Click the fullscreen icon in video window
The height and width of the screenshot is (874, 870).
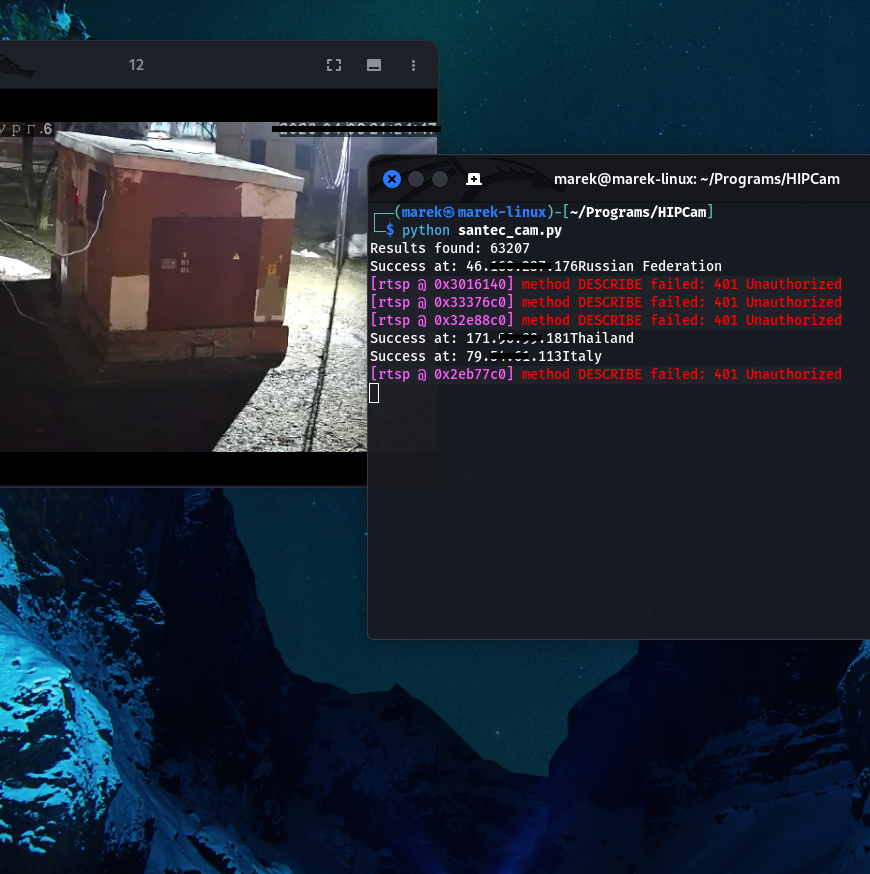tap(334, 65)
